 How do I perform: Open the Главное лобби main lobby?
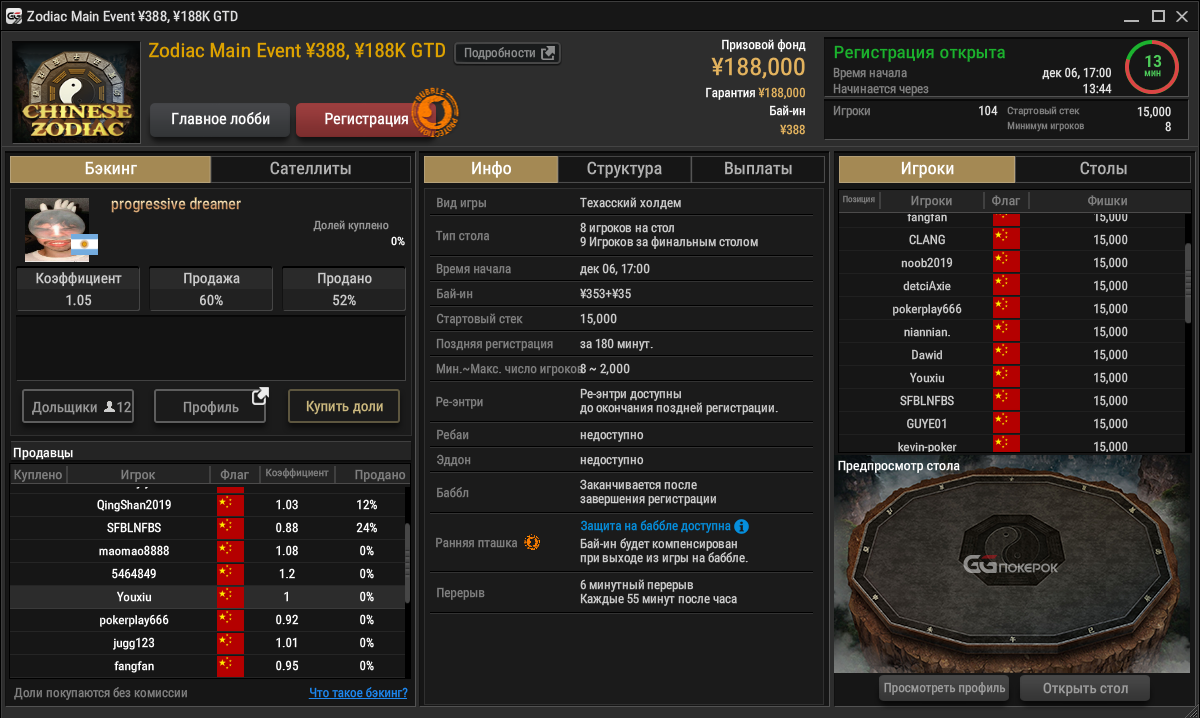click(220, 119)
